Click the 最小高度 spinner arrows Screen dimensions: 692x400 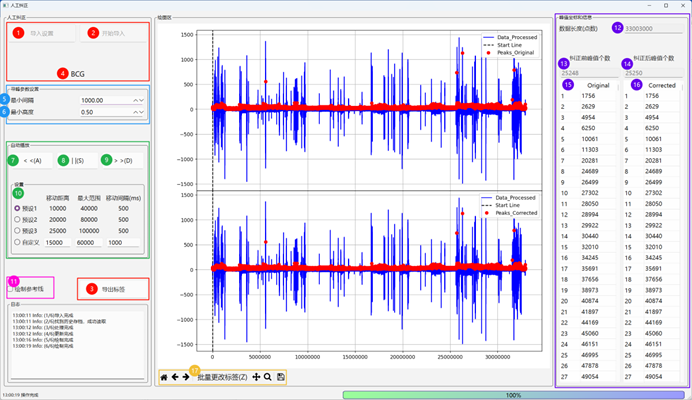point(140,112)
